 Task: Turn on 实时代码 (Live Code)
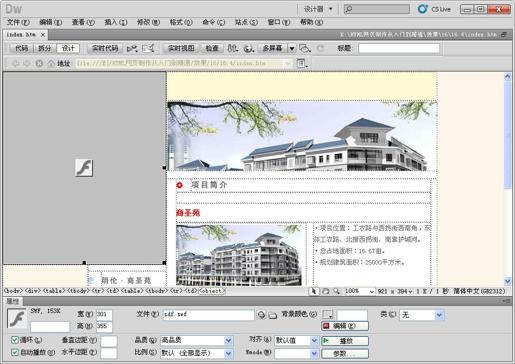(x=105, y=48)
